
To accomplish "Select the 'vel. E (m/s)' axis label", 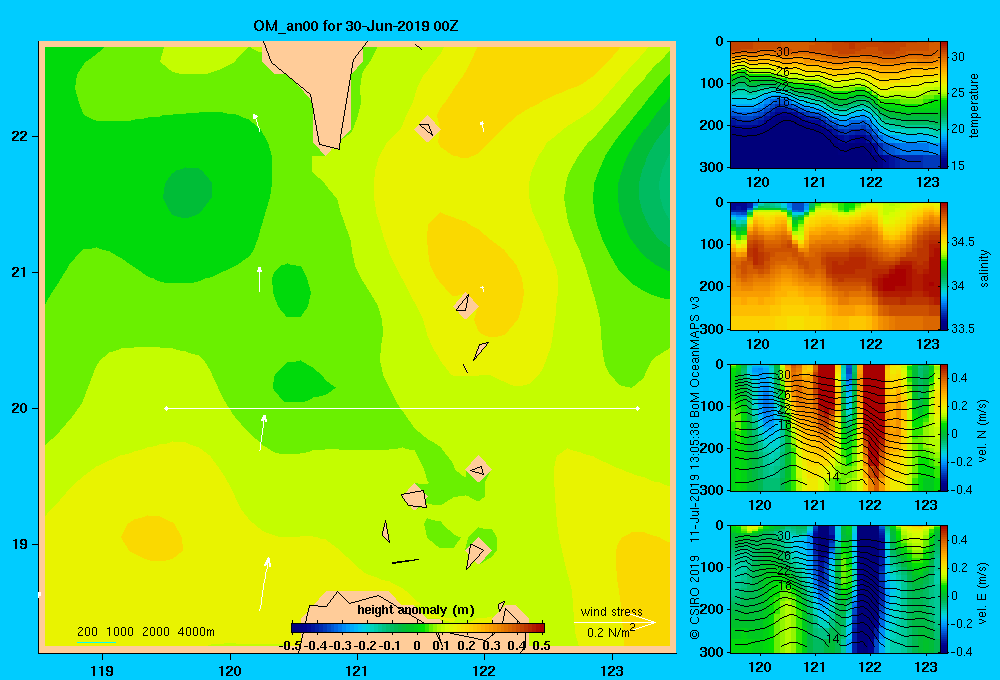I will (x=982, y=592).
